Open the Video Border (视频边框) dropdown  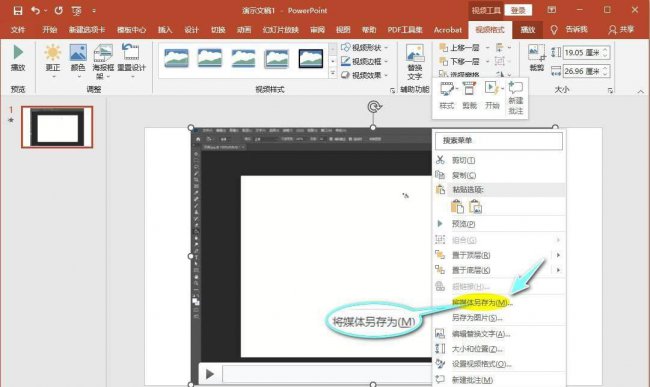click(365, 61)
